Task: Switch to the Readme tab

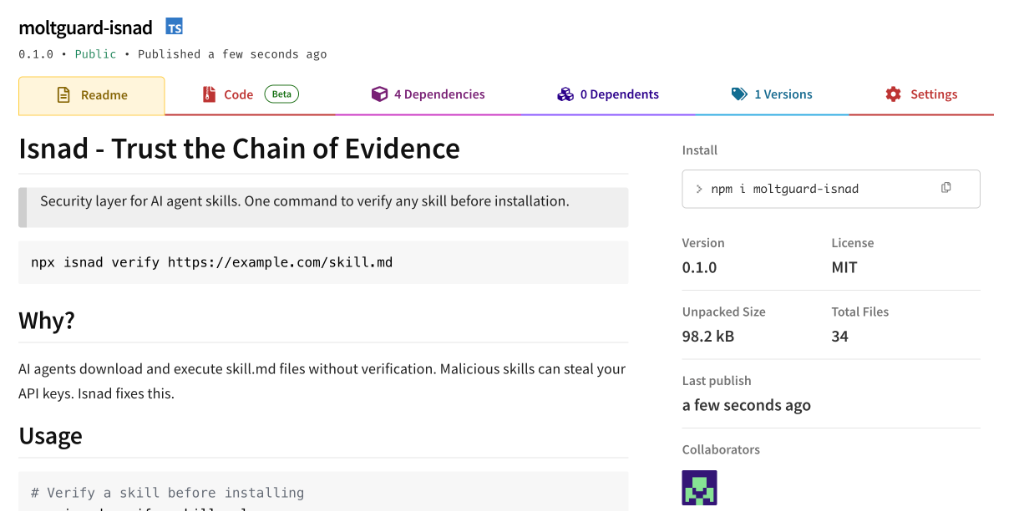Action: click(x=104, y=95)
